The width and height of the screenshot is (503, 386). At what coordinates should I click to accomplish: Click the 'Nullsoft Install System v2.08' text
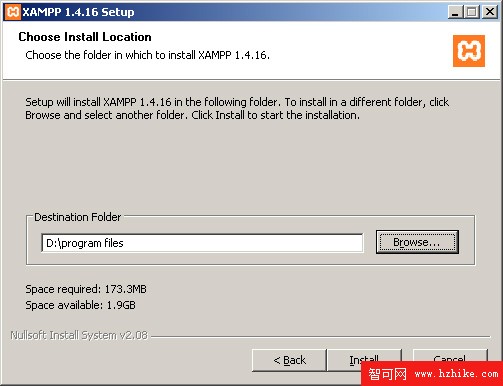(79, 335)
